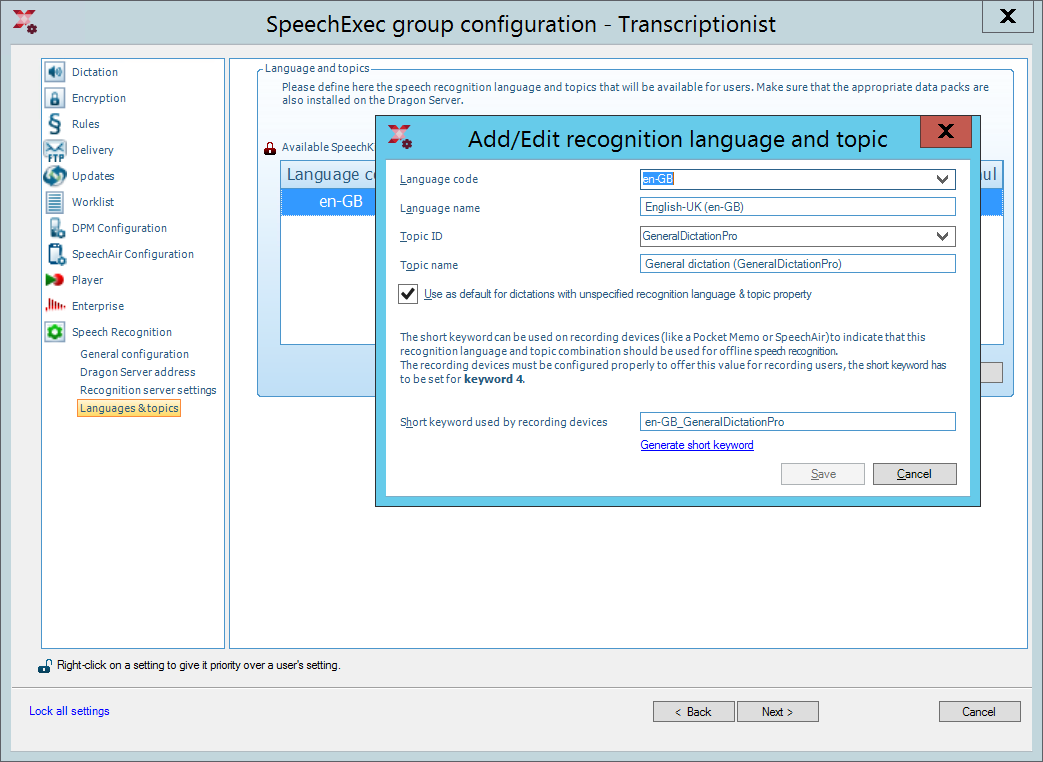Click the Language code column header
Image resolution: width=1043 pixels, height=762 pixels.
tap(330, 175)
